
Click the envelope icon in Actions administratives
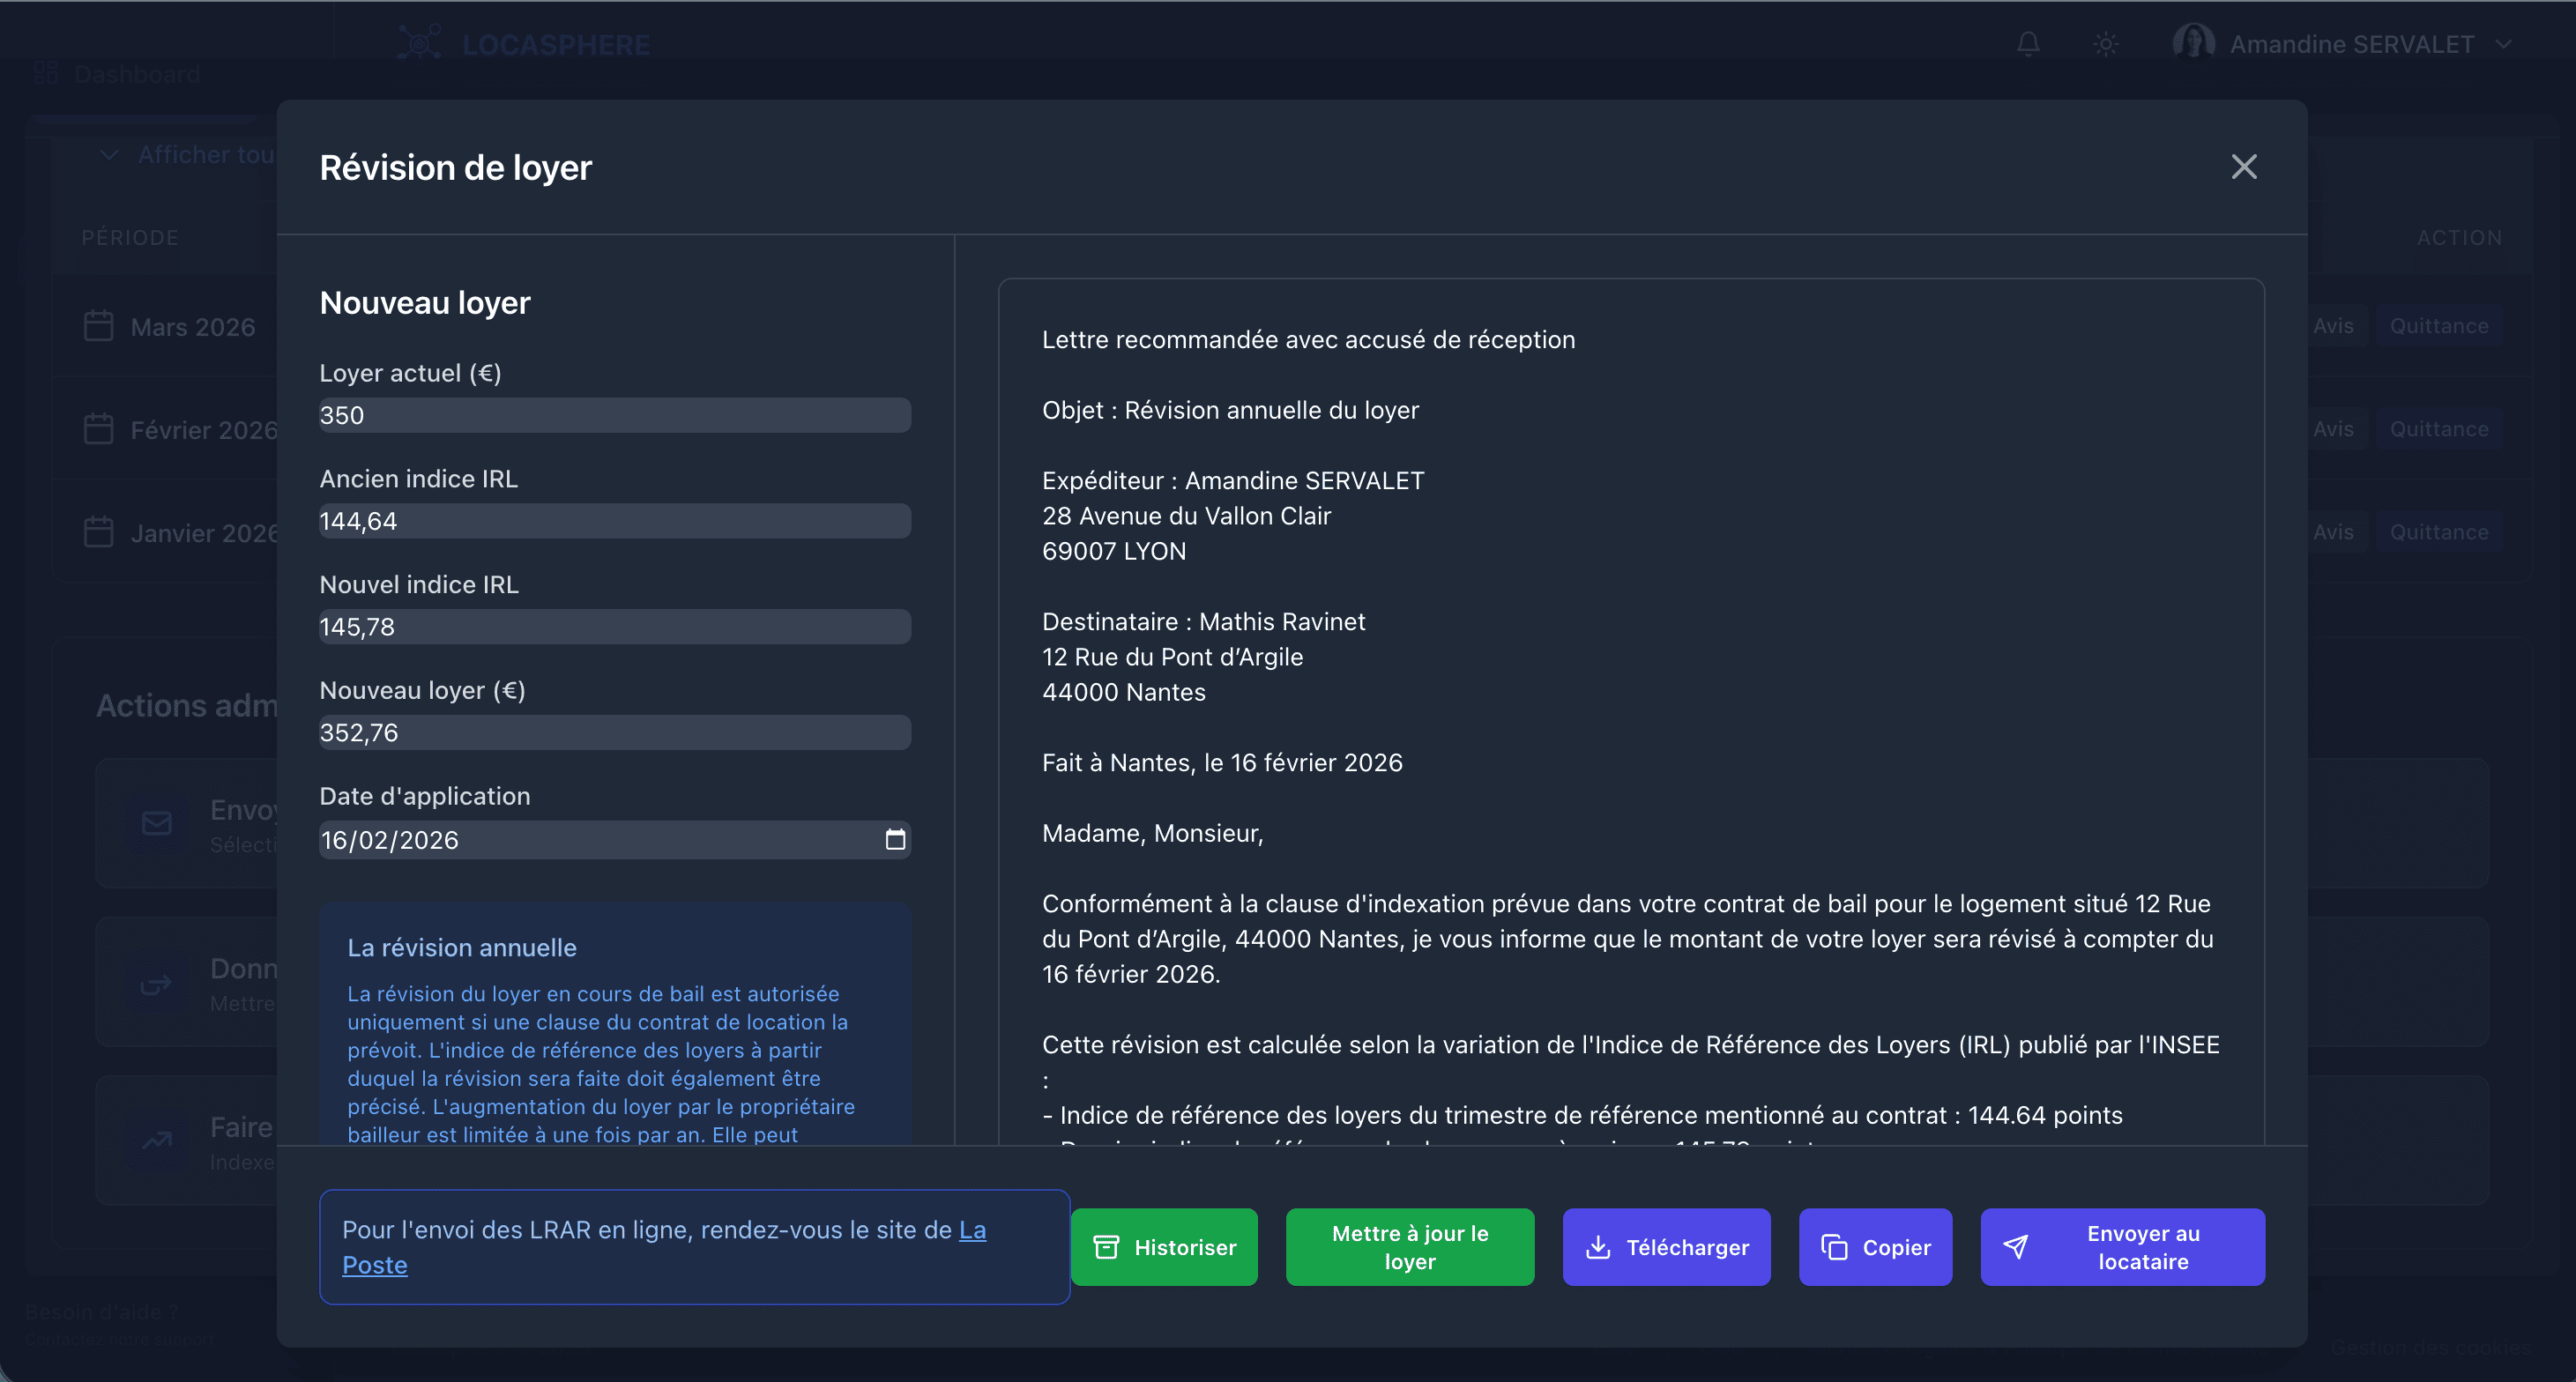pyautogui.click(x=156, y=823)
